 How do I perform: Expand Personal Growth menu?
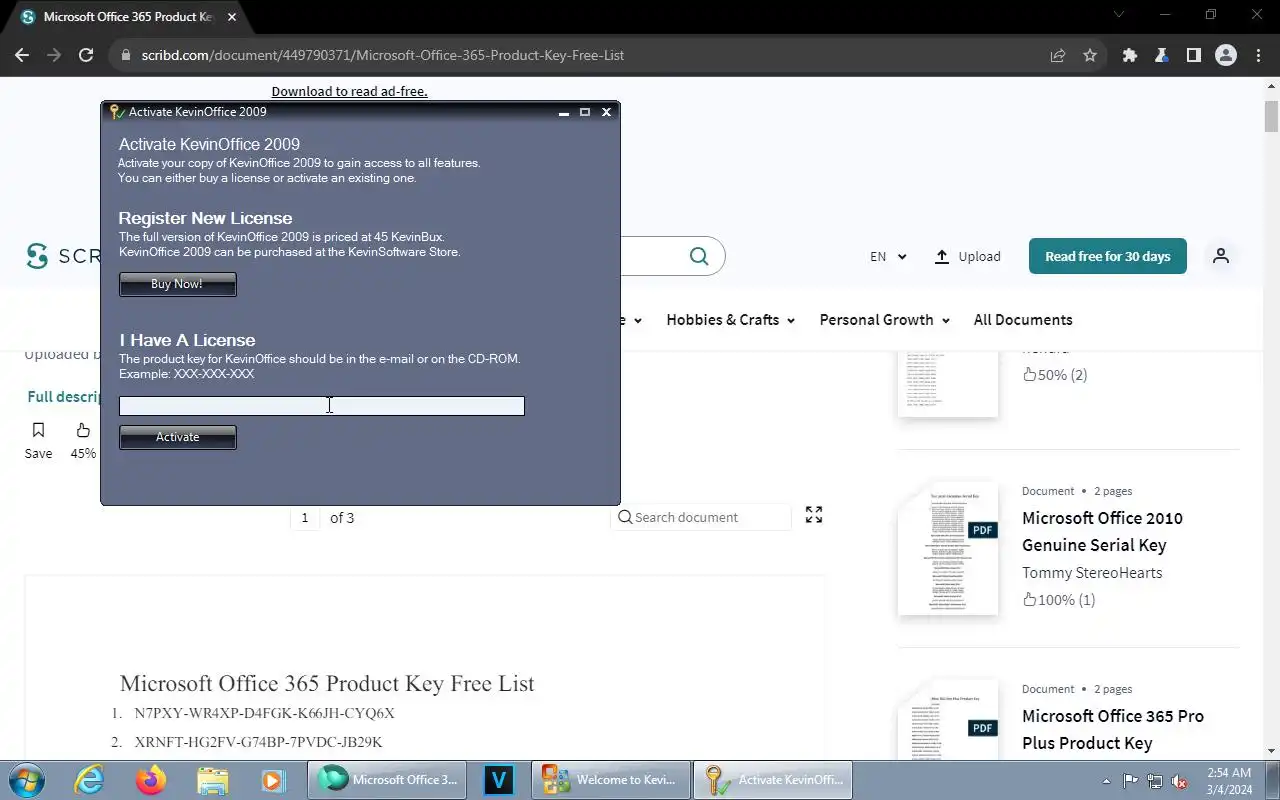coord(884,320)
